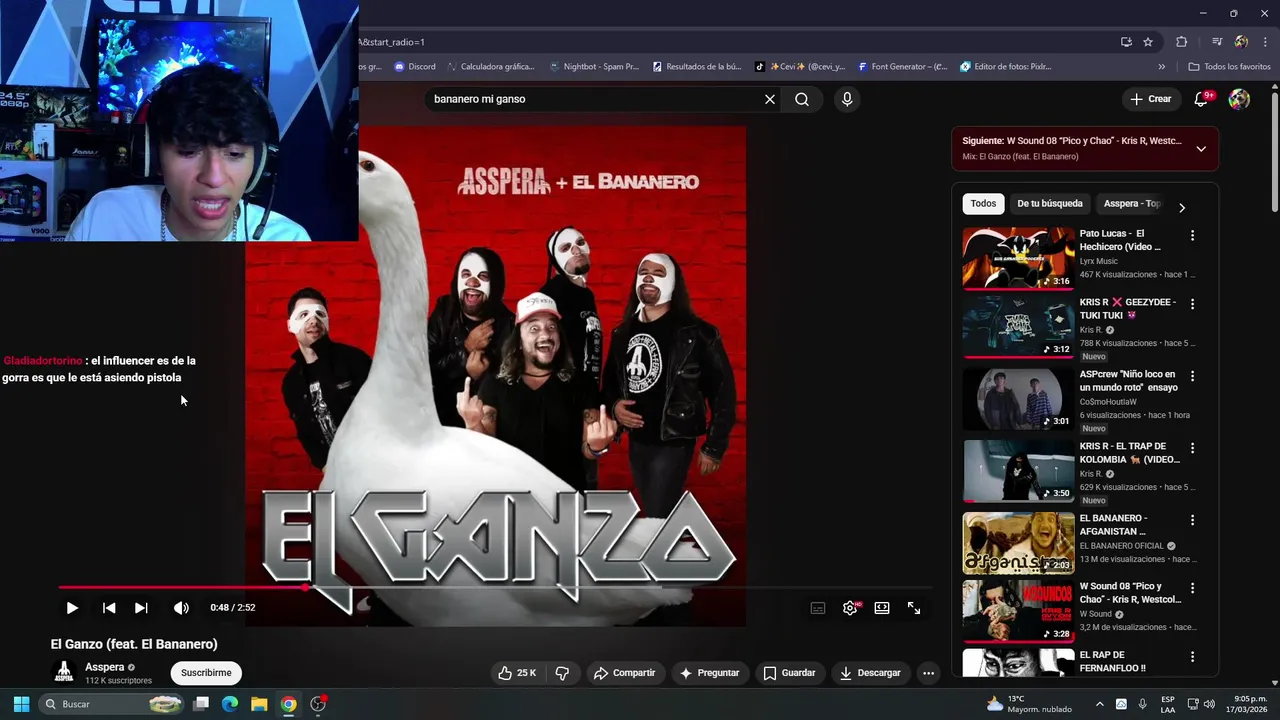Open Todos los favoritos folder
Image resolution: width=1280 pixels, height=720 pixels.
pos(1230,67)
